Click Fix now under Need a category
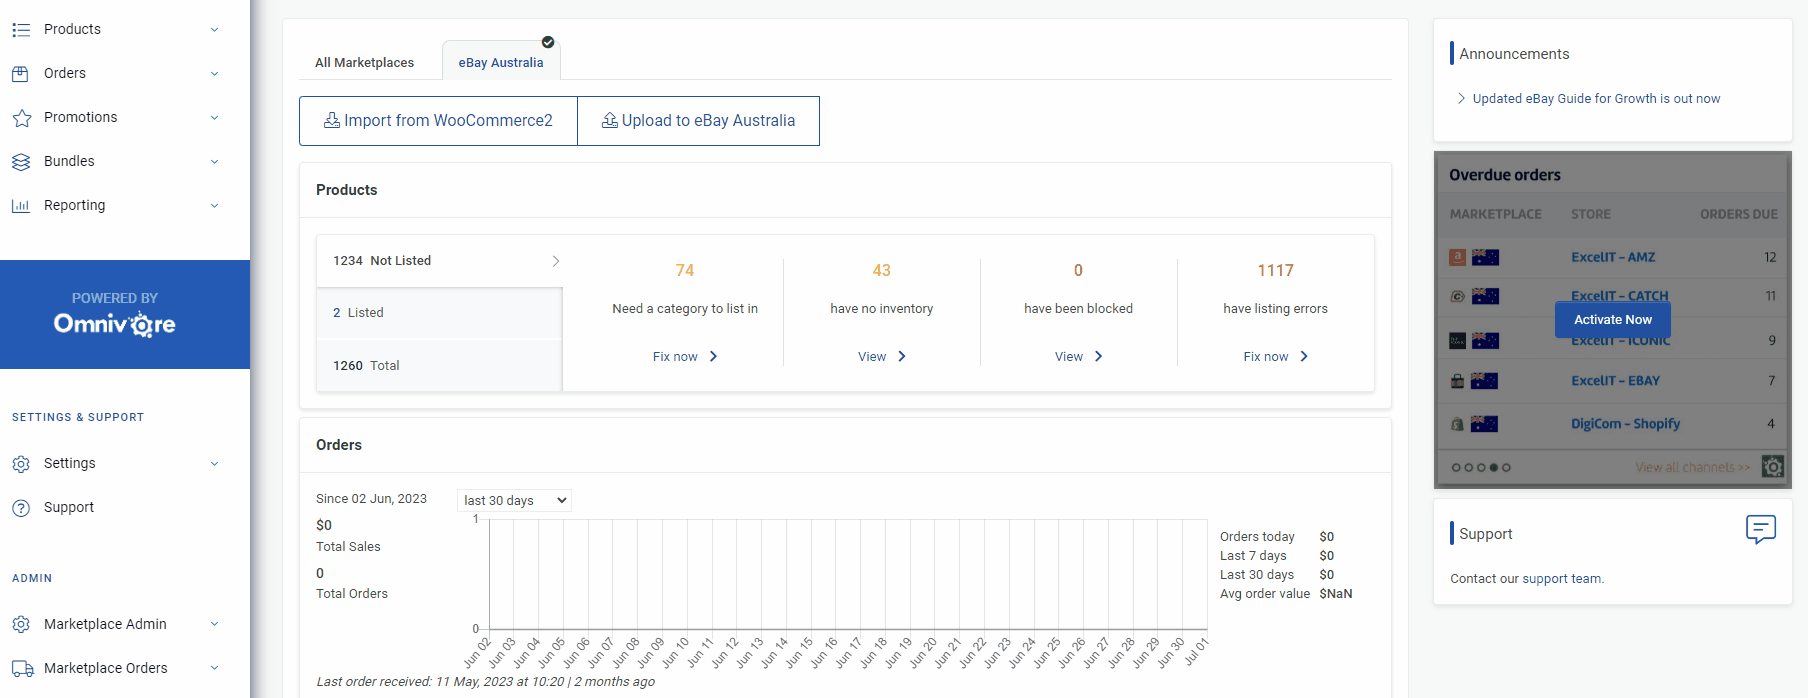Viewport: 1808px width, 698px height. [685, 357]
